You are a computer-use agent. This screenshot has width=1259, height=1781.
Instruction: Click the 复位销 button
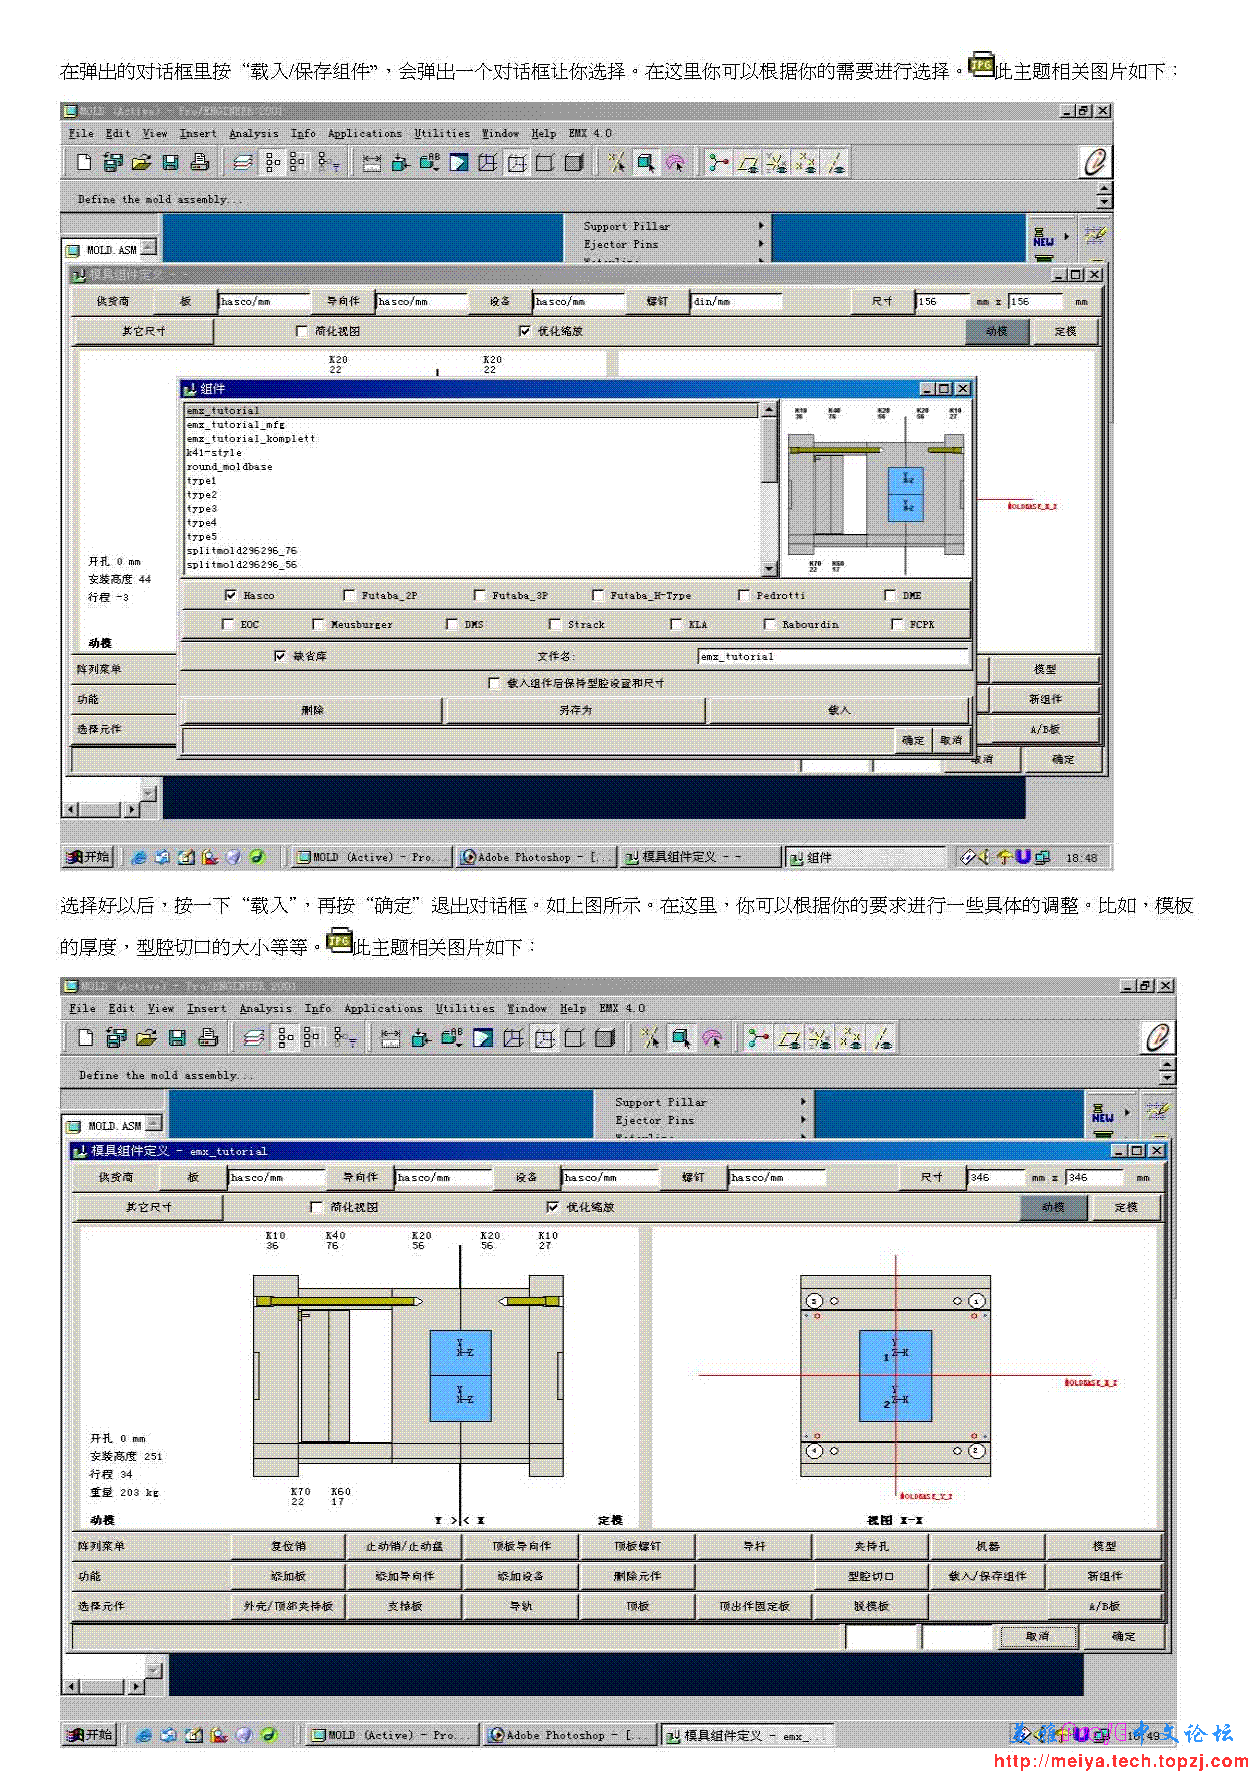click(x=289, y=1546)
